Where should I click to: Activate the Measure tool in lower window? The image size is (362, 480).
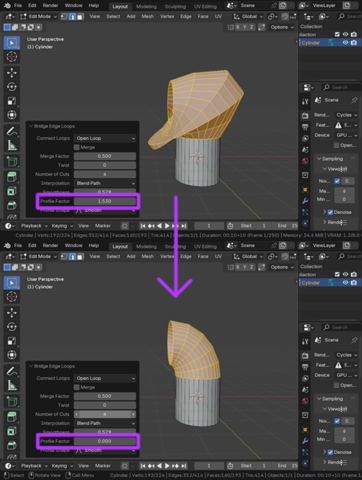[x=12, y=385]
